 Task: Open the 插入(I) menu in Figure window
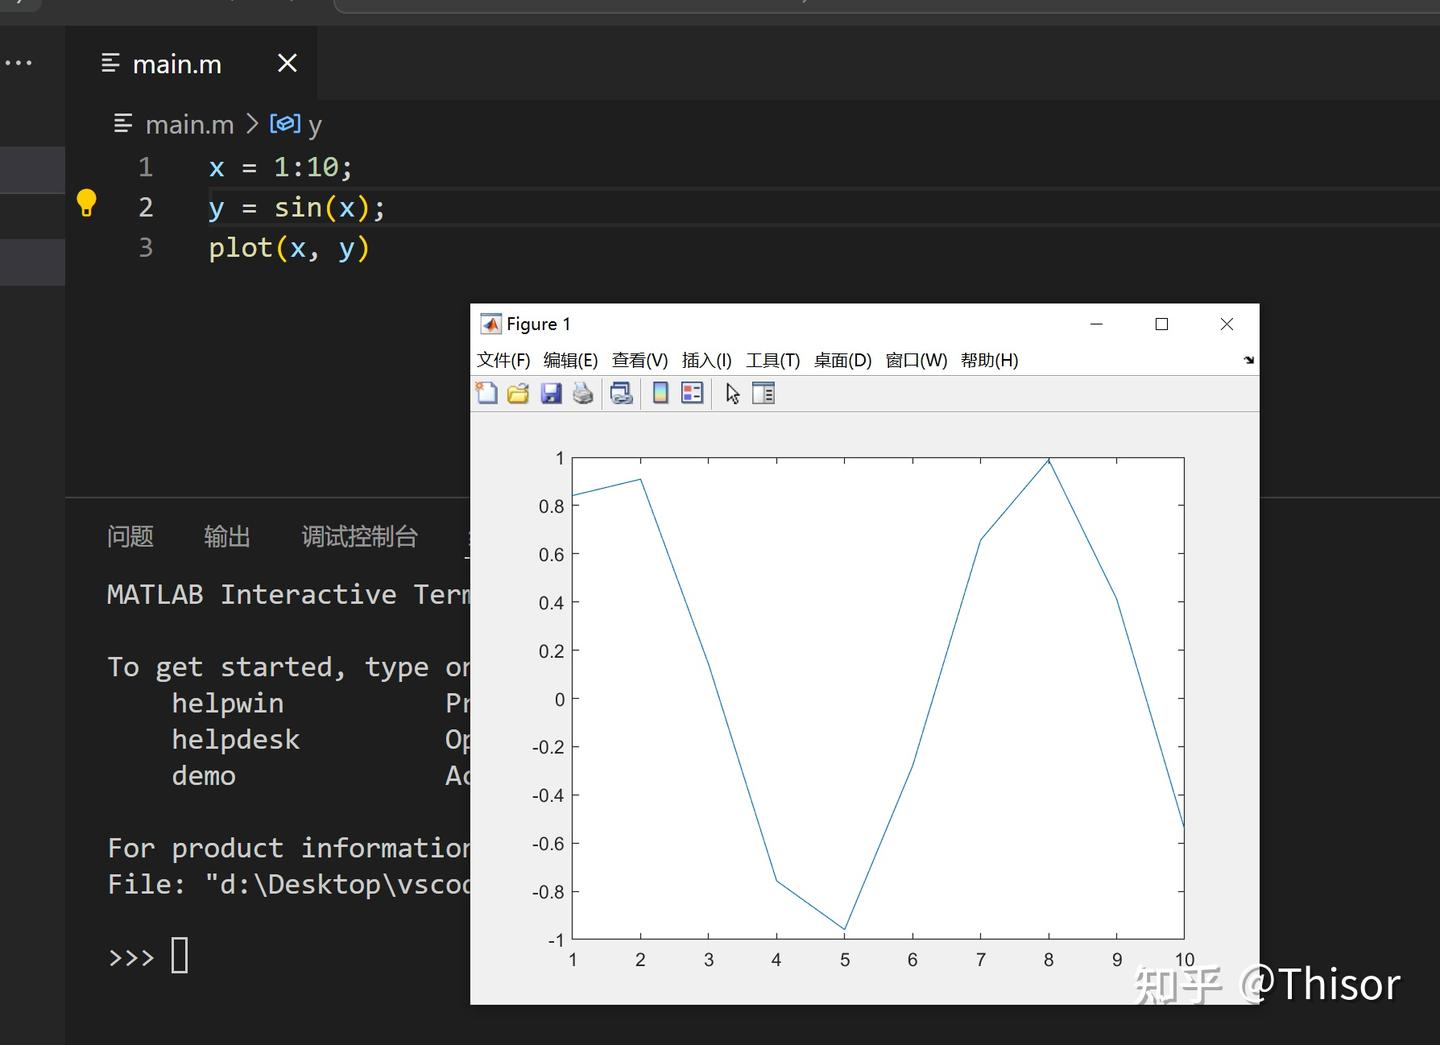pyautogui.click(x=706, y=360)
